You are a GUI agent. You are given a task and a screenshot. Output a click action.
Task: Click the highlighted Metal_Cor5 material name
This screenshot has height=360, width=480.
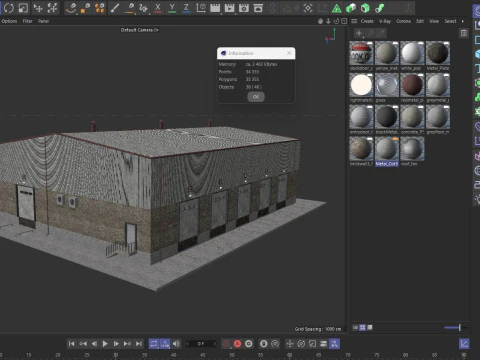(387, 164)
